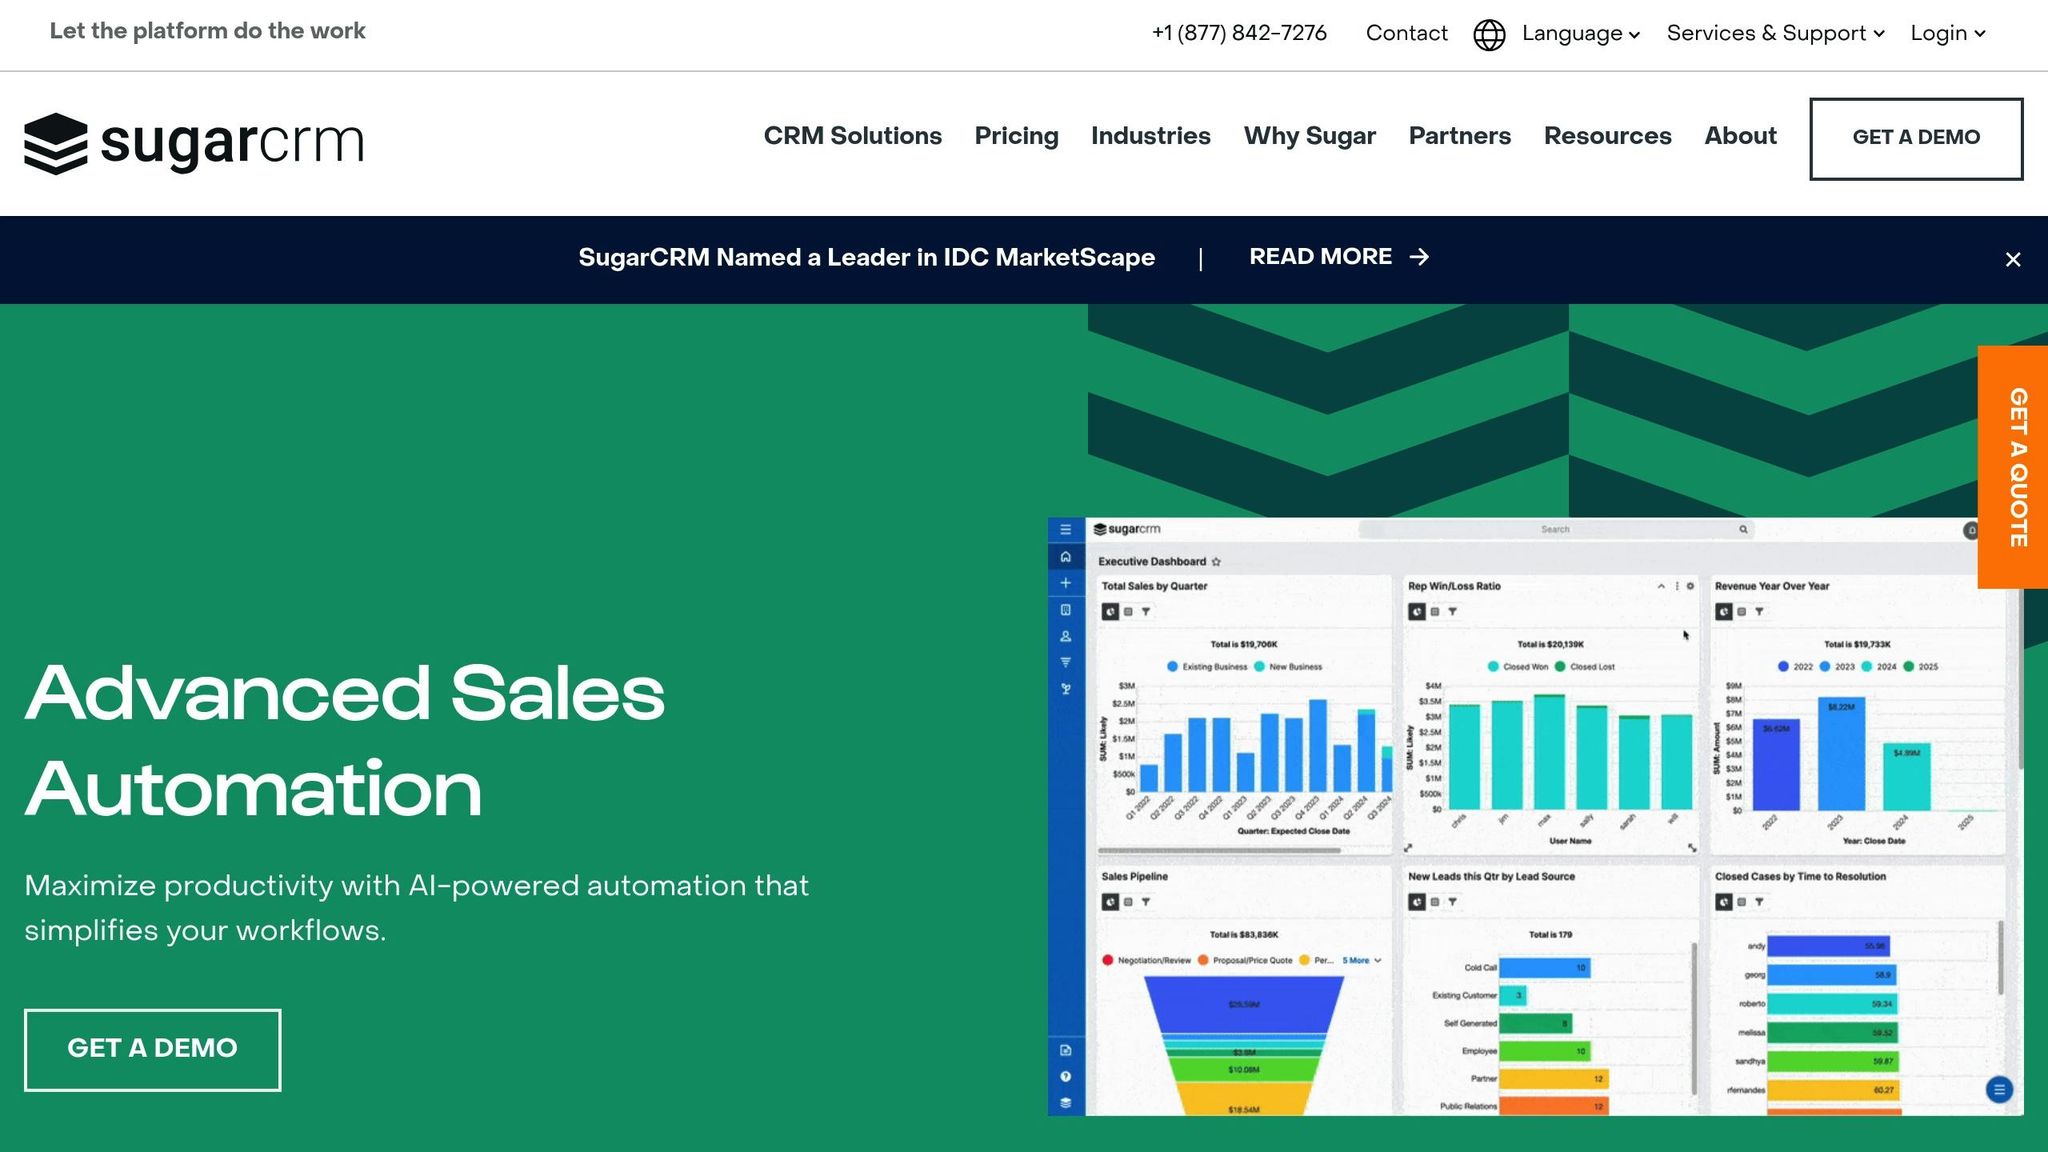2048x1152 pixels.
Task: Click the SugarCRM logo in the site header
Action: [194, 143]
